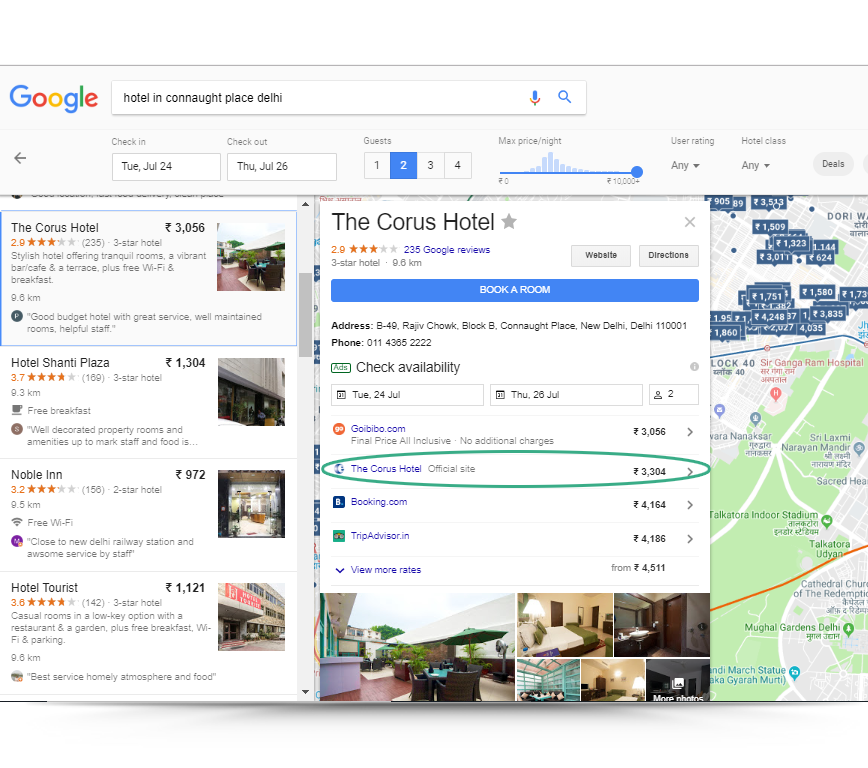Image resolution: width=868 pixels, height=768 pixels.
Task: Click the blue search magnifier icon
Action: [565, 97]
